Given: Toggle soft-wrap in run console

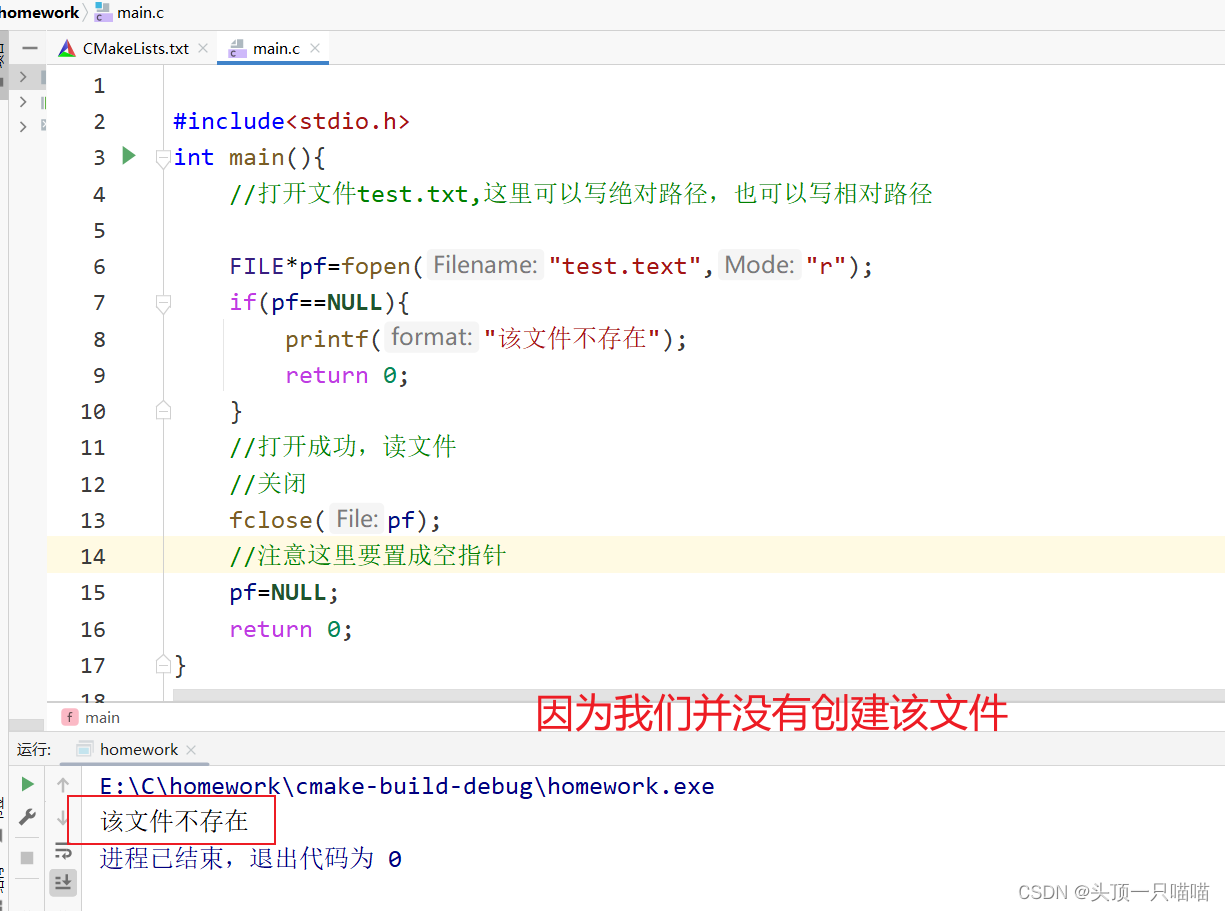Looking at the screenshot, I should 63,852.
